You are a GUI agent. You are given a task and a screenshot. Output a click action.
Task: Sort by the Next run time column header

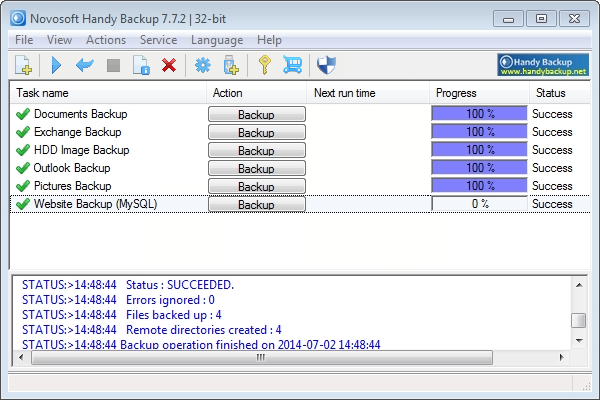tap(368, 93)
